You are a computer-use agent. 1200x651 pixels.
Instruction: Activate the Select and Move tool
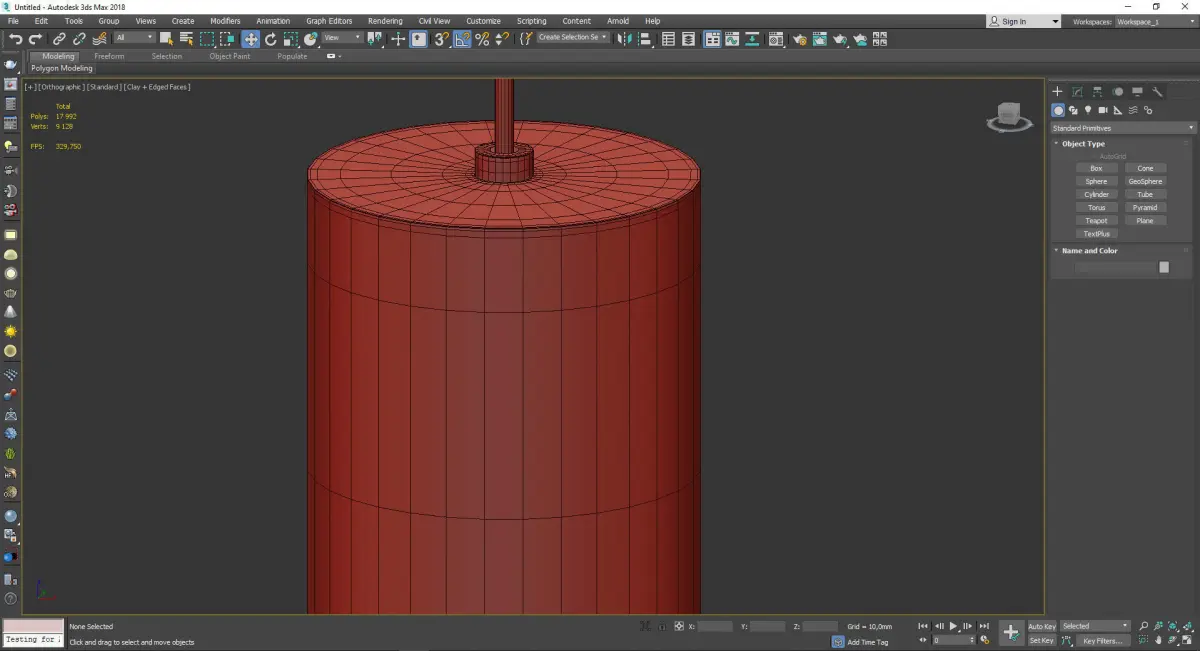(250, 39)
